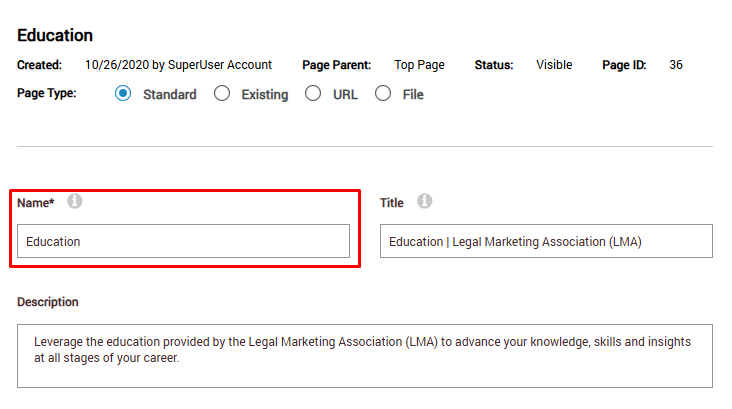This screenshot has width=732, height=409.
Task: Click the Name* field label
Action: 36,203
